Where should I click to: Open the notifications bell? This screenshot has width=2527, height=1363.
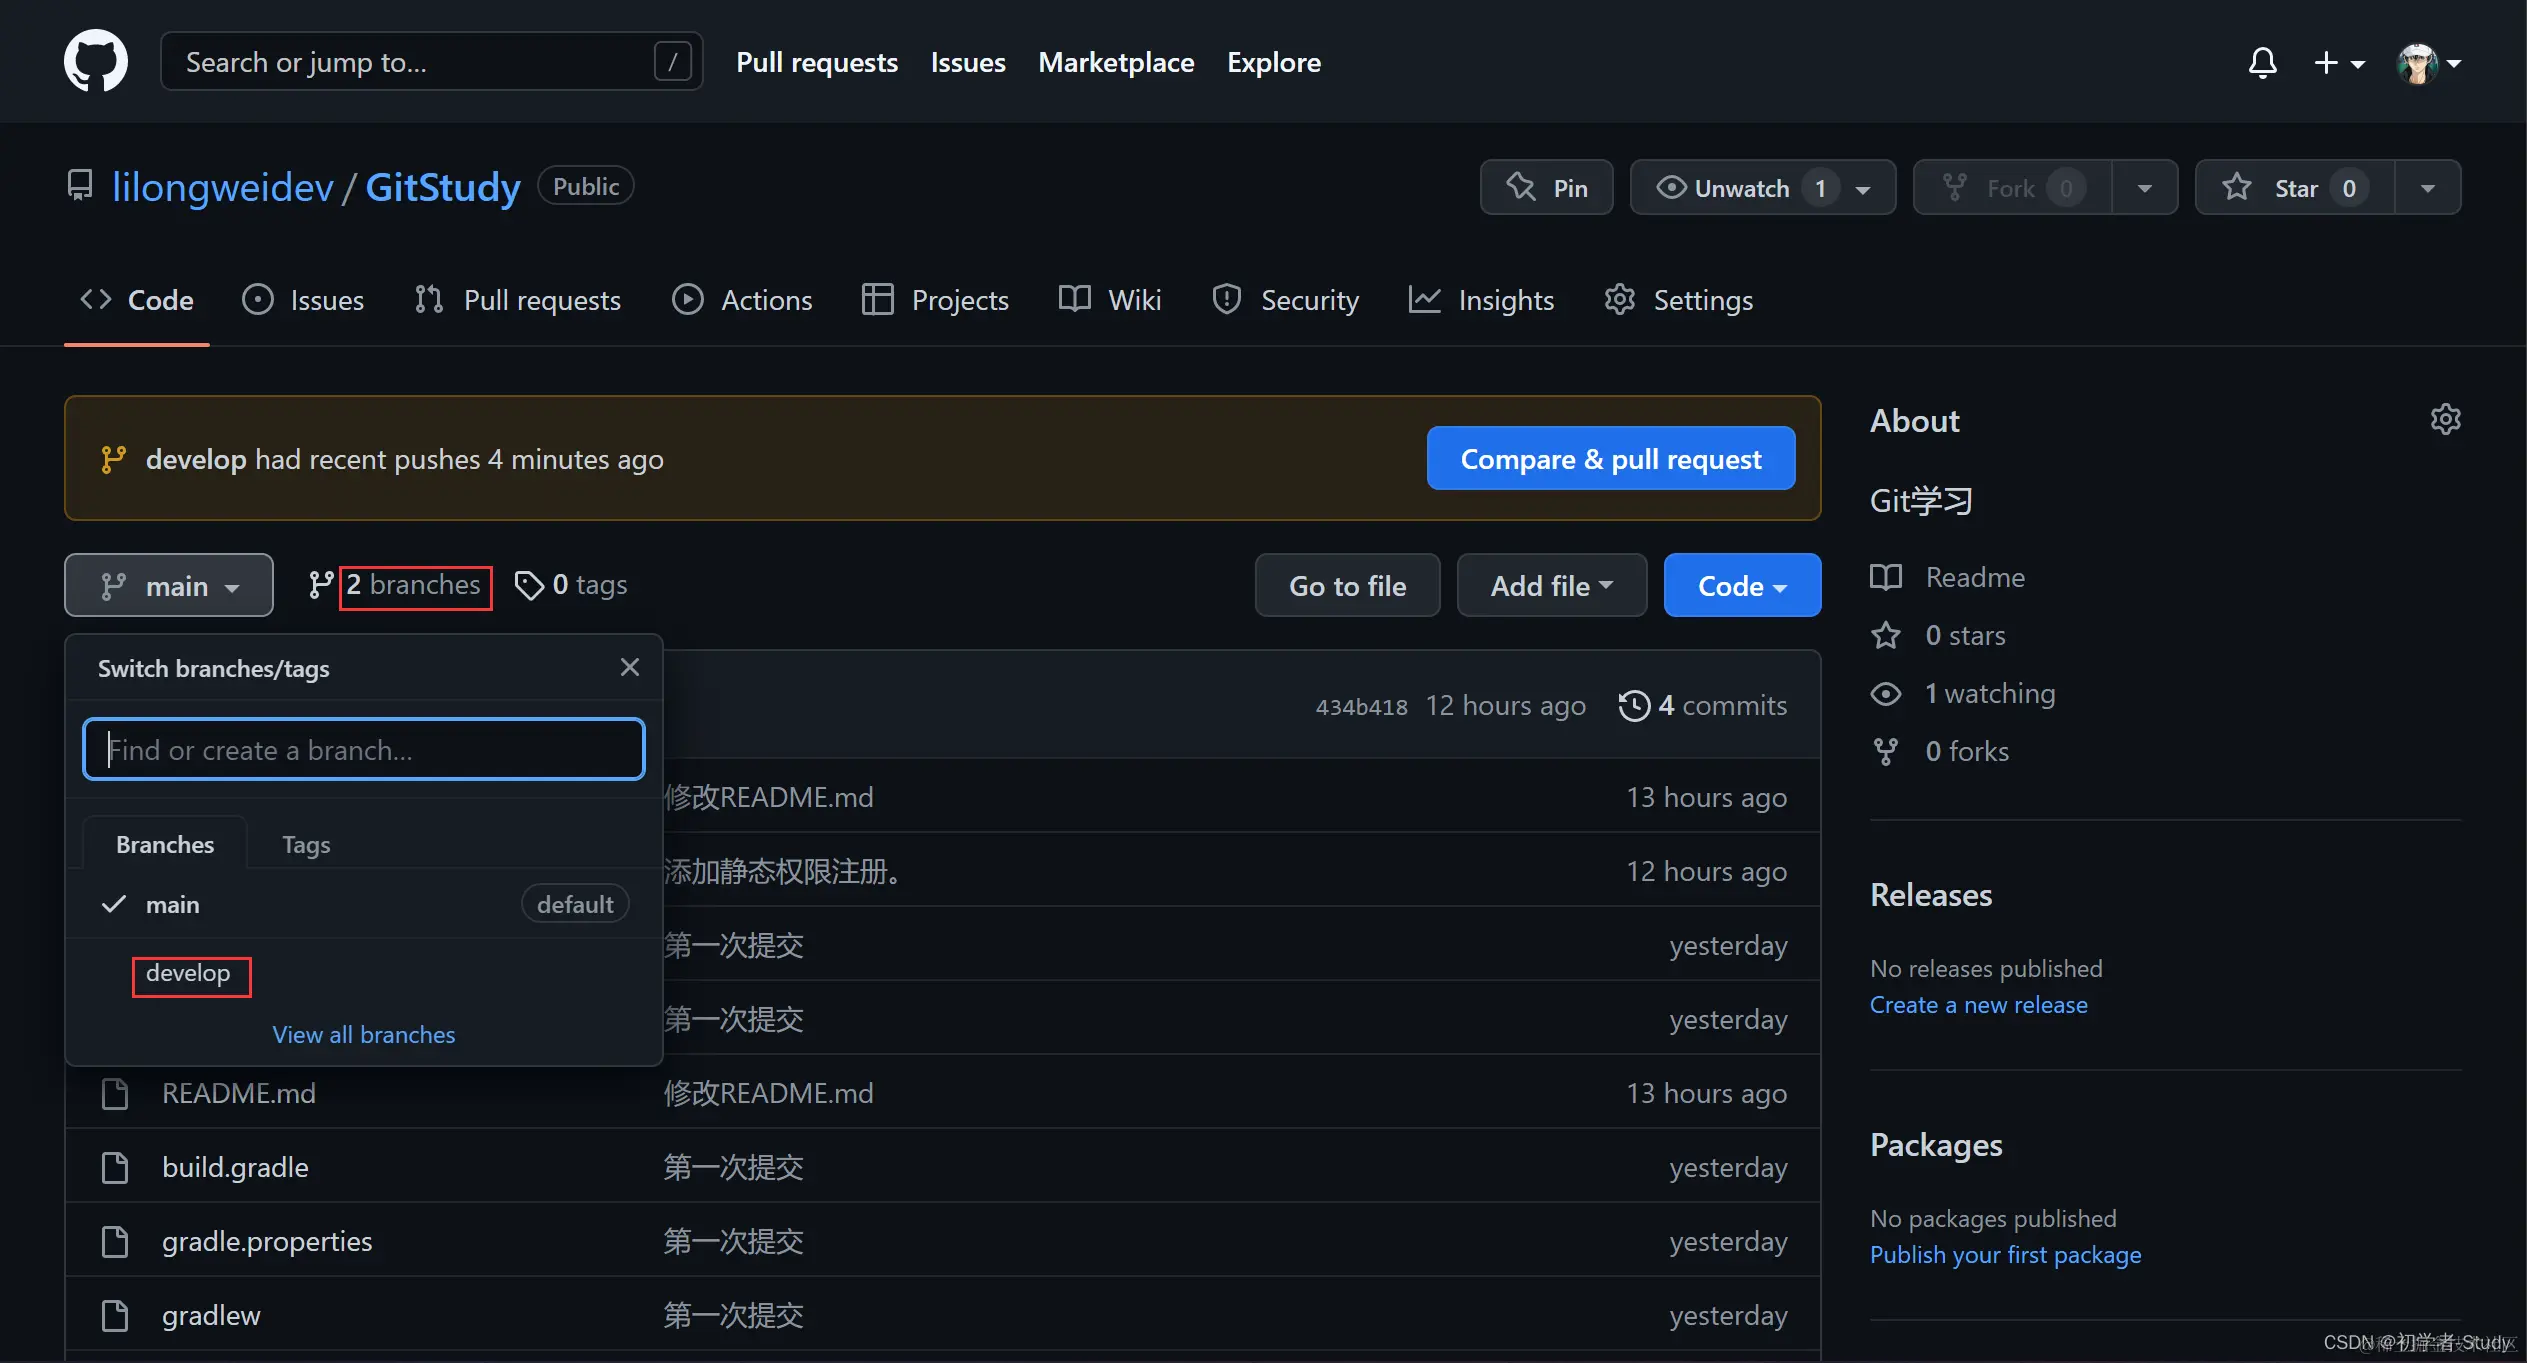(x=2262, y=62)
